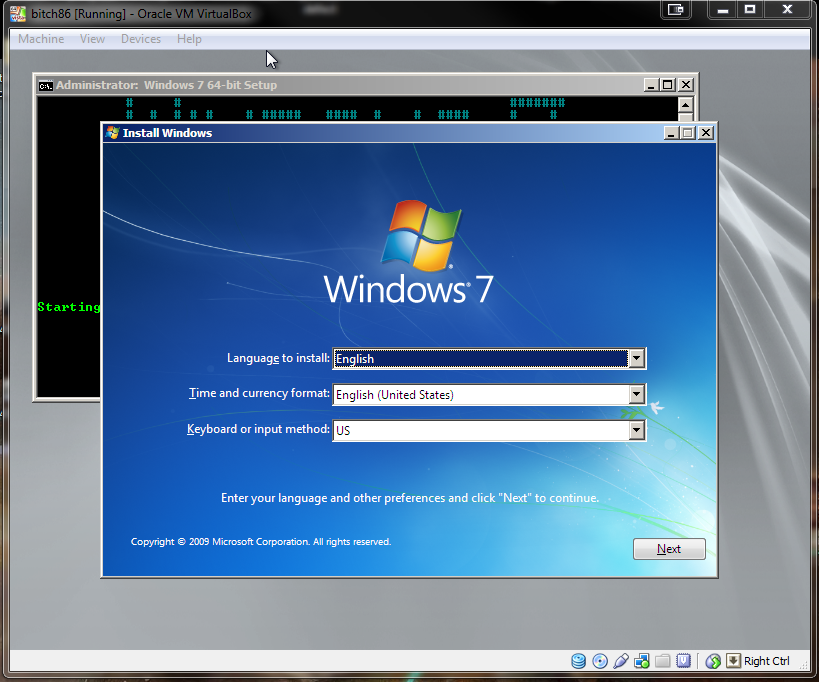Click the Copyright 2009 Microsoft Corporation text
The image size is (819, 682).
[261, 542]
